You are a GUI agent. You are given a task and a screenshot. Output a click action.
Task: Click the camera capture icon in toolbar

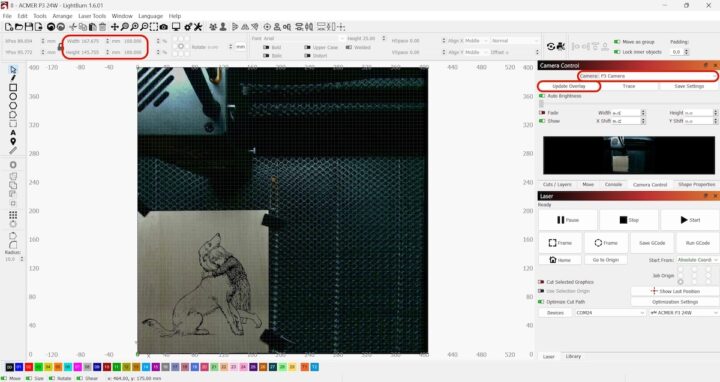[x=163, y=27]
